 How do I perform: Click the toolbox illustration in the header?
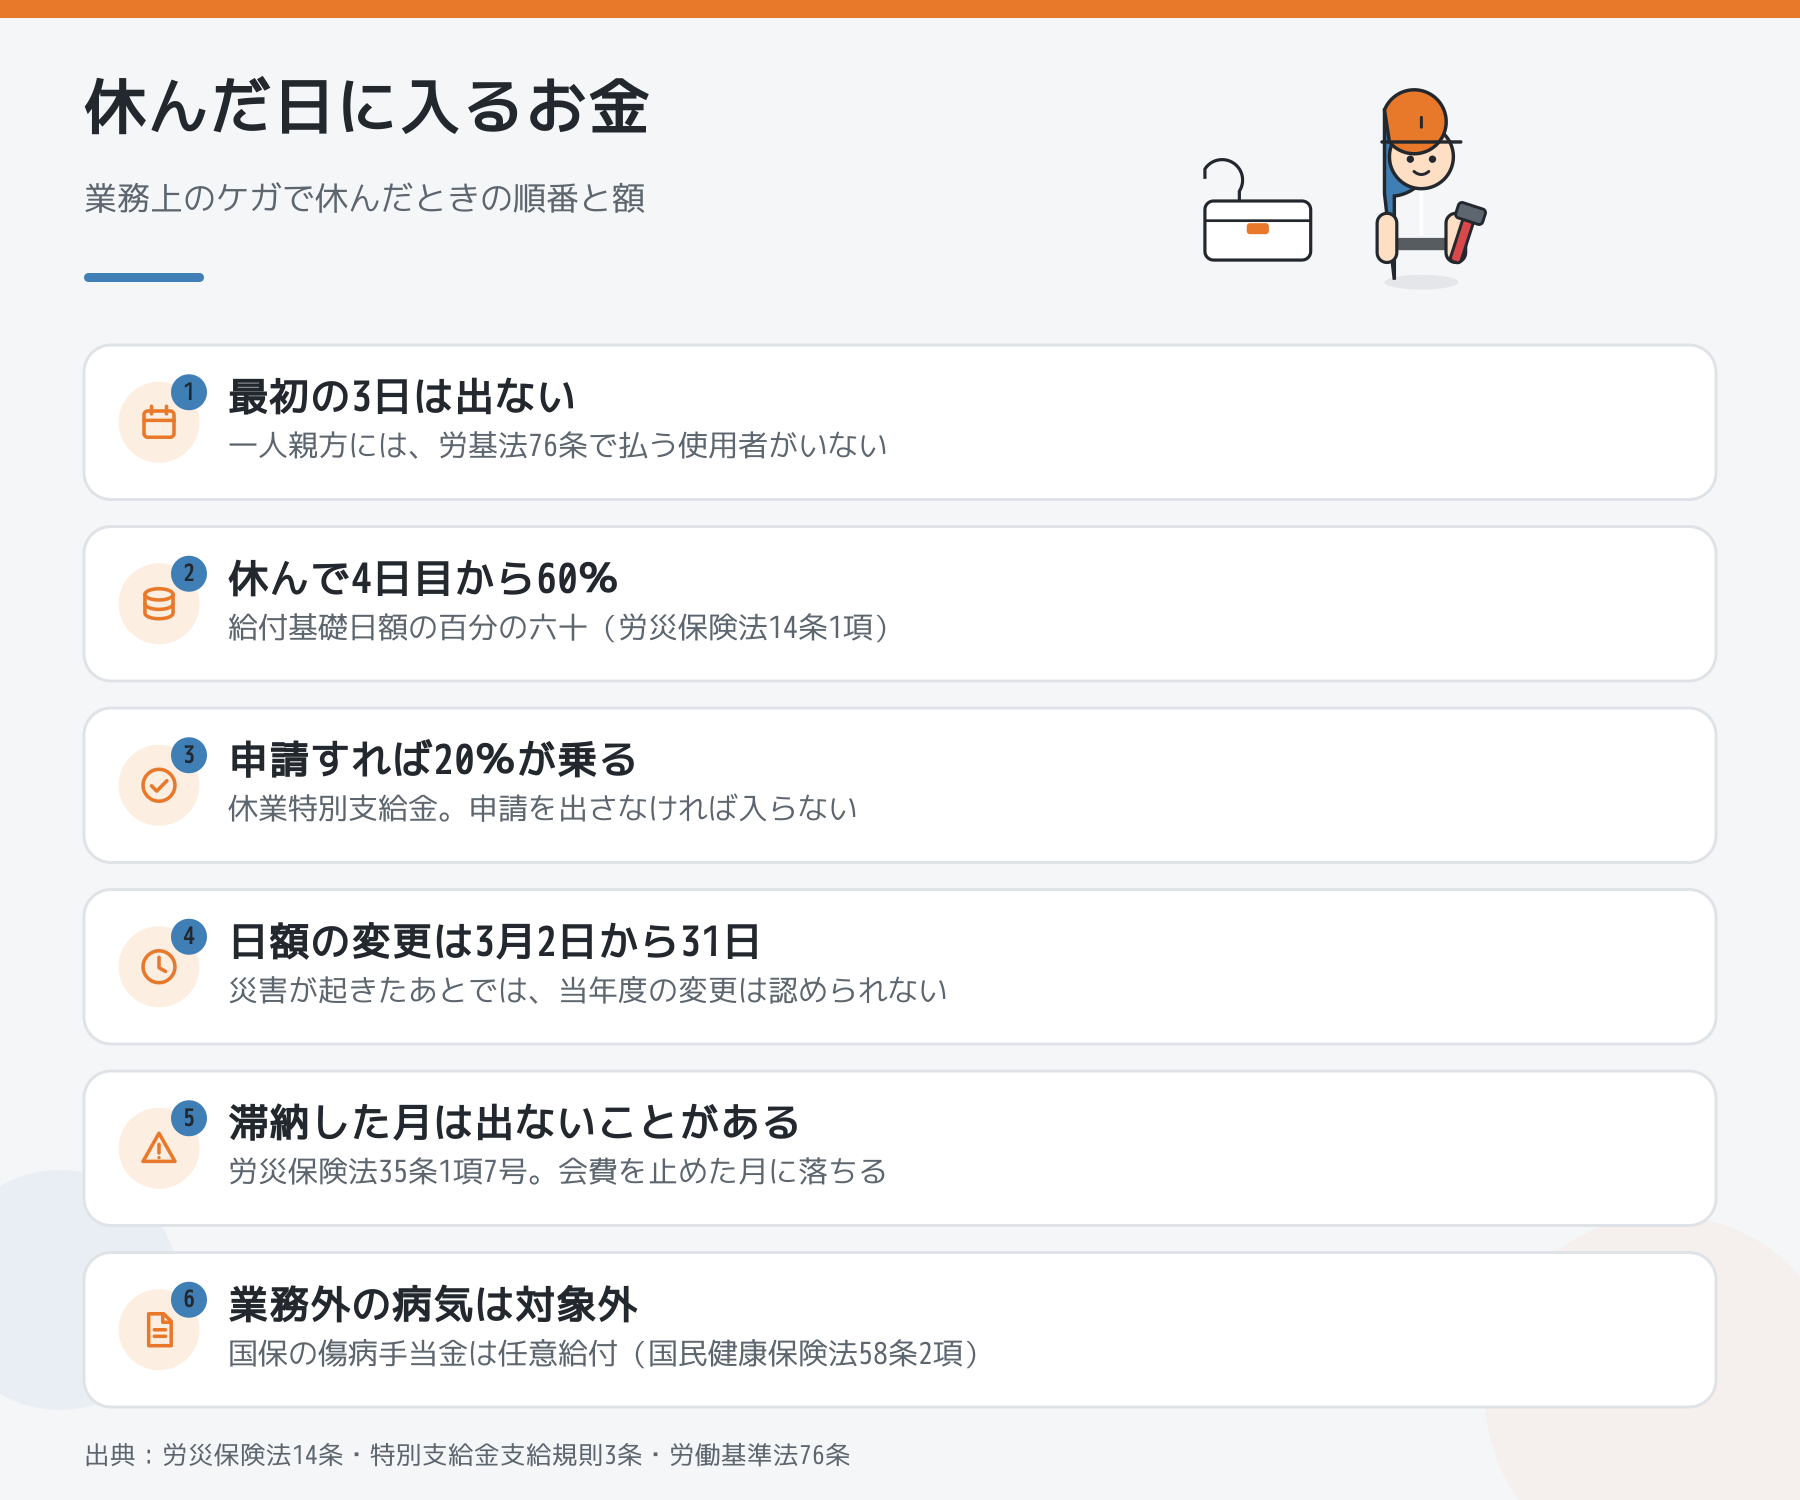coord(1257,211)
